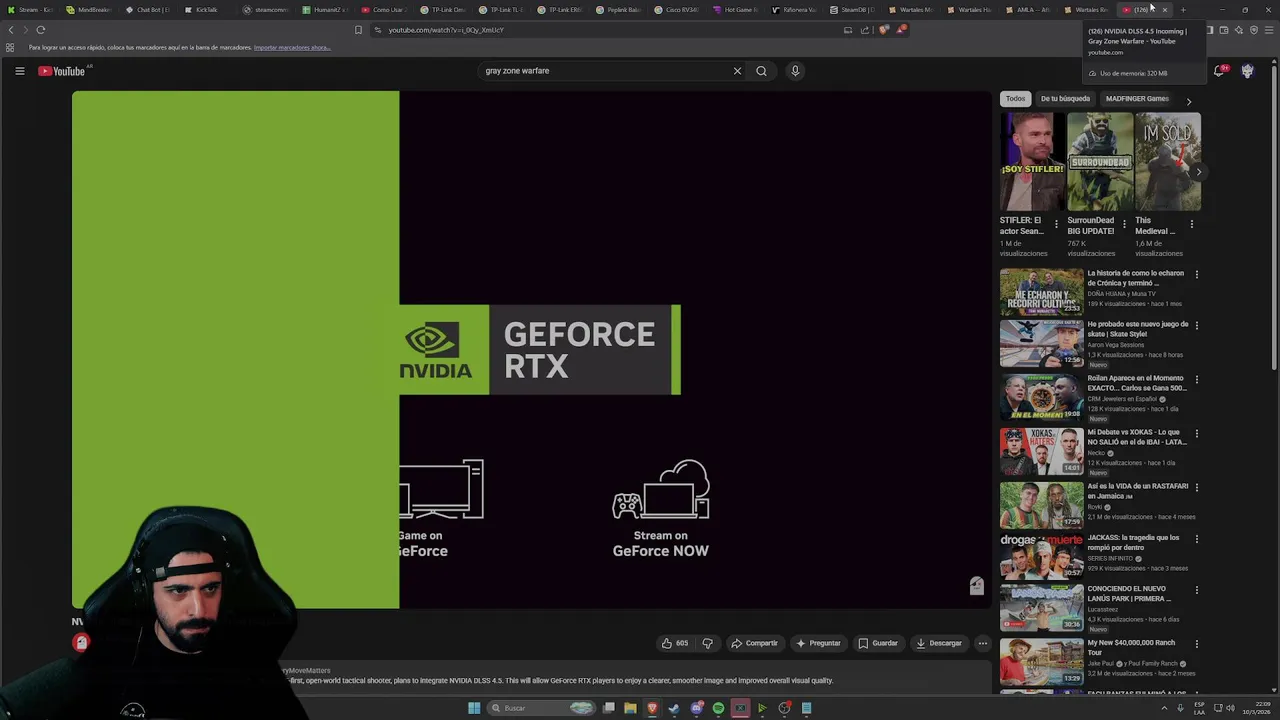Image resolution: width=1280 pixels, height=720 pixels.
Task: Save the video with Guardar button
Action: click(878, 643)
